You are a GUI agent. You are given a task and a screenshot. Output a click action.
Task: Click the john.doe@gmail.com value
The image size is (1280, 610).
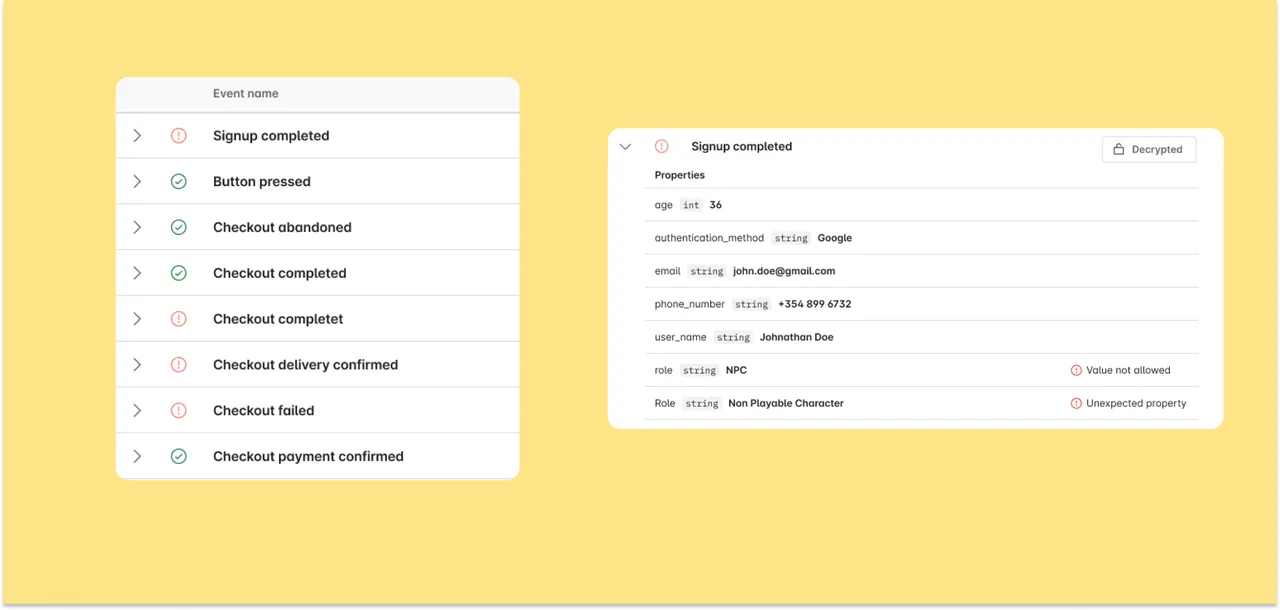coord(784,271)
